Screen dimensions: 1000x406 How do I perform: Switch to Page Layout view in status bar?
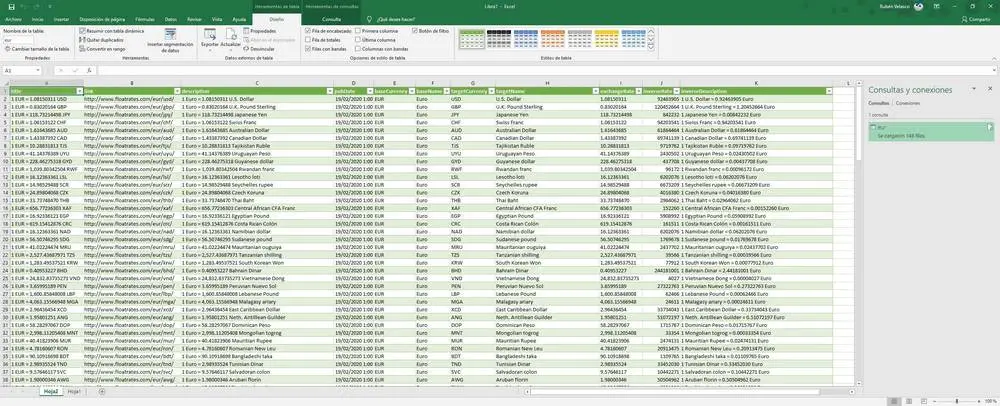pyautogui.click(x=911, y=401)
